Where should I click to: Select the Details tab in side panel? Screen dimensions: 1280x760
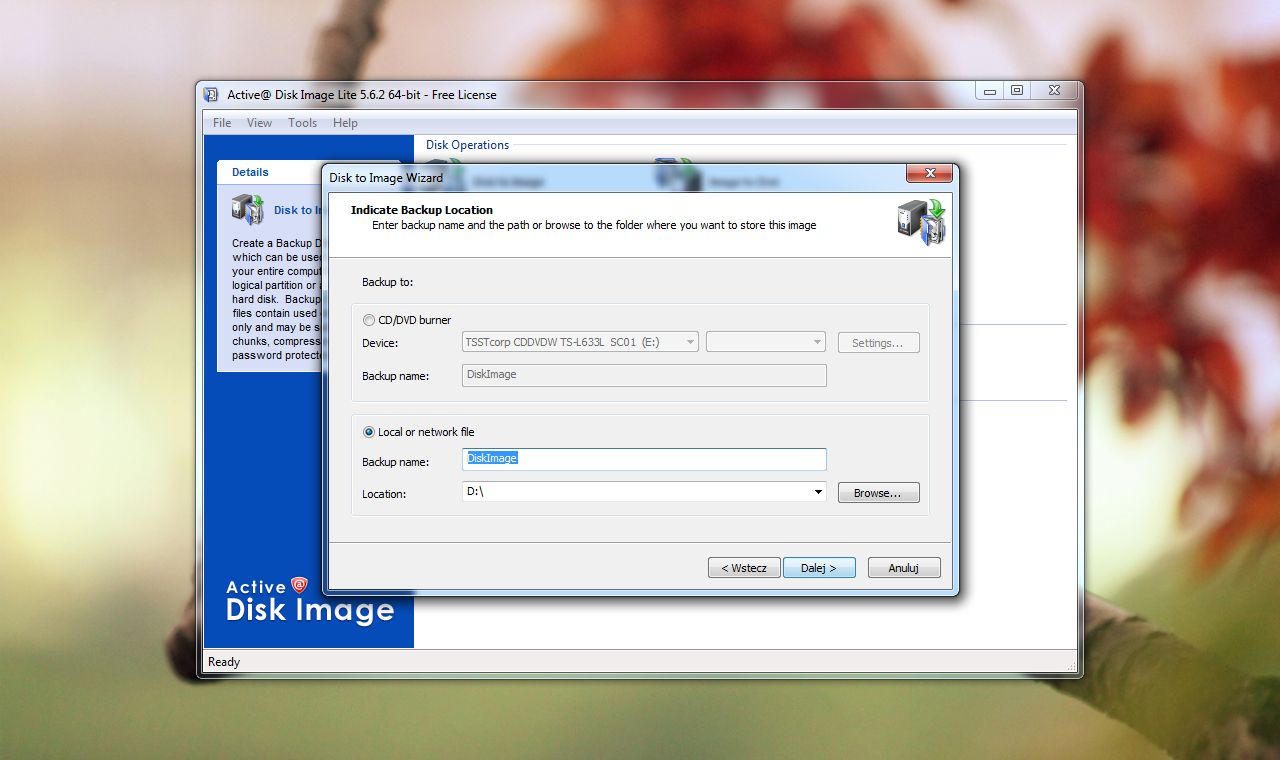click(x=250, y=172)
